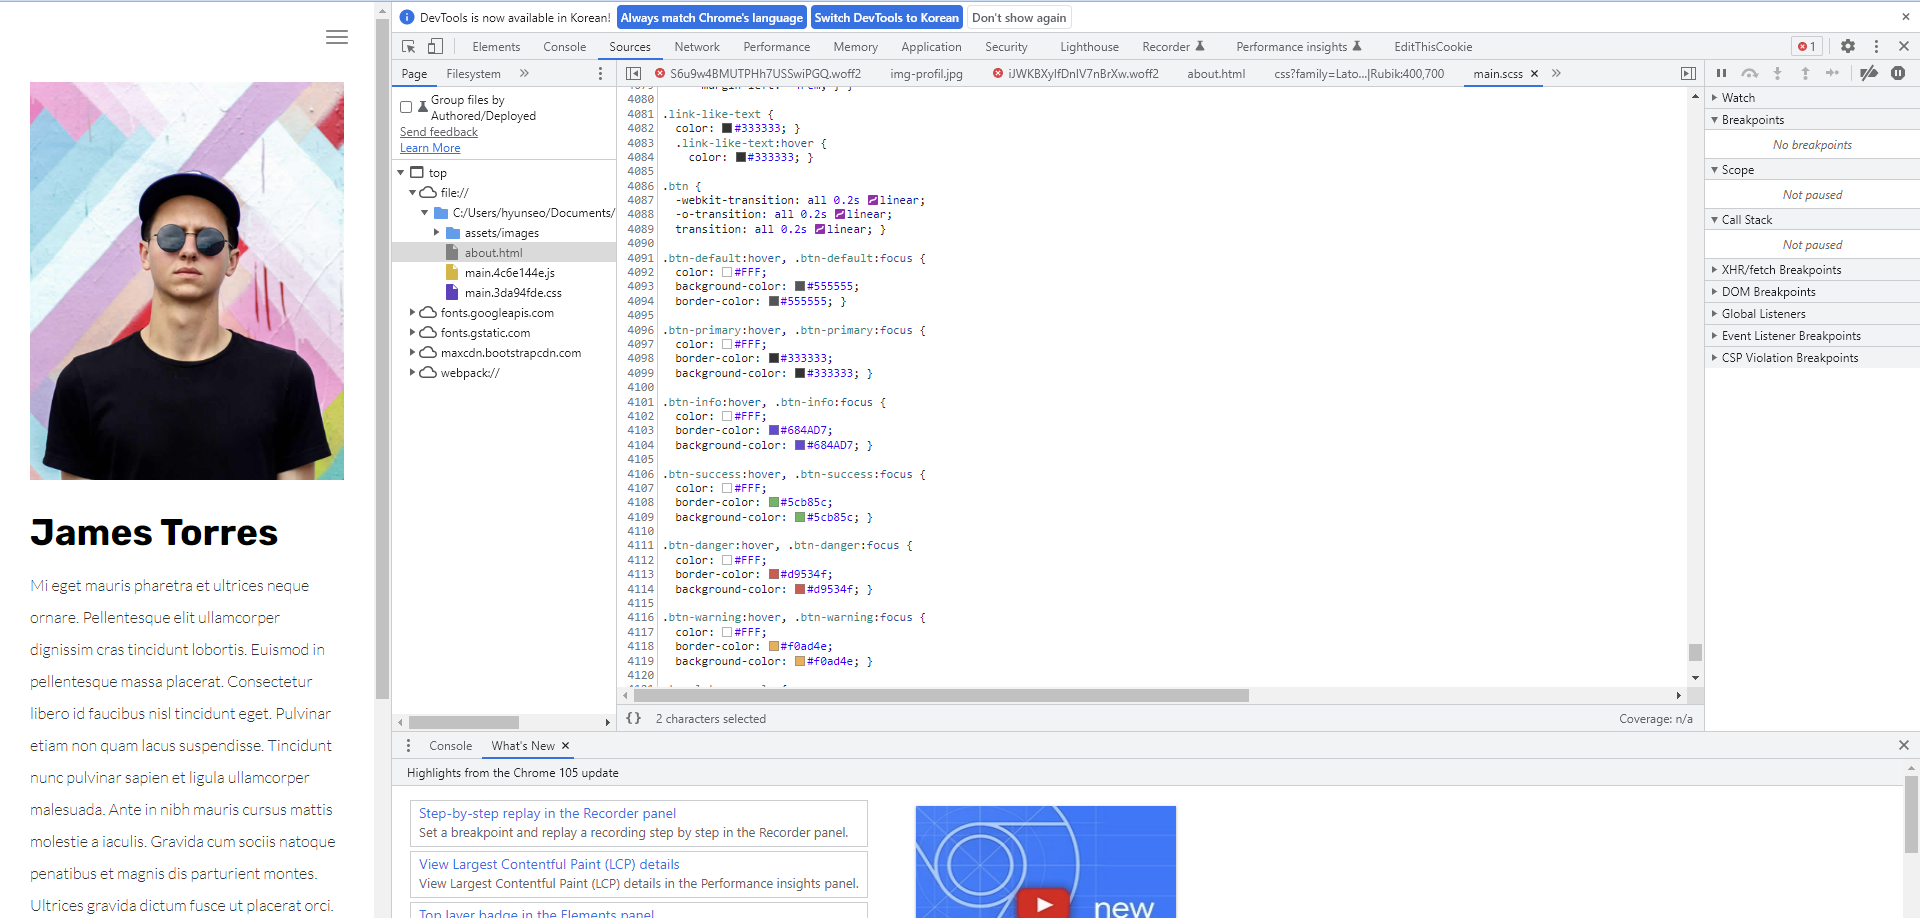Click the error count badge showing 1
The height and width of the screenshot is (918, 1920).
tap(1807, 46)
